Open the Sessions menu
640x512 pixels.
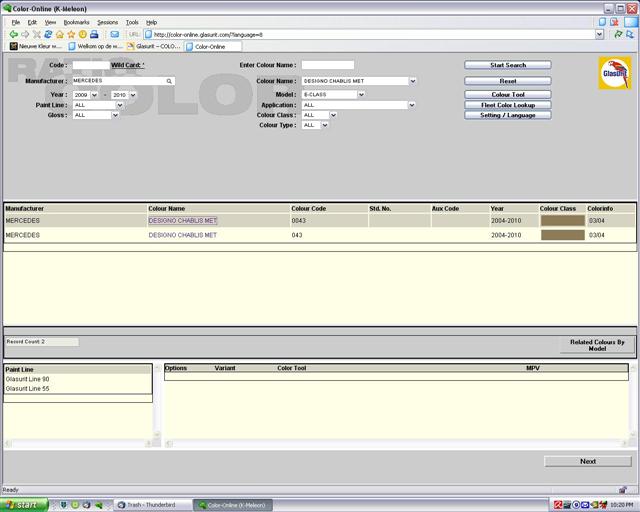tap(107, 22)
